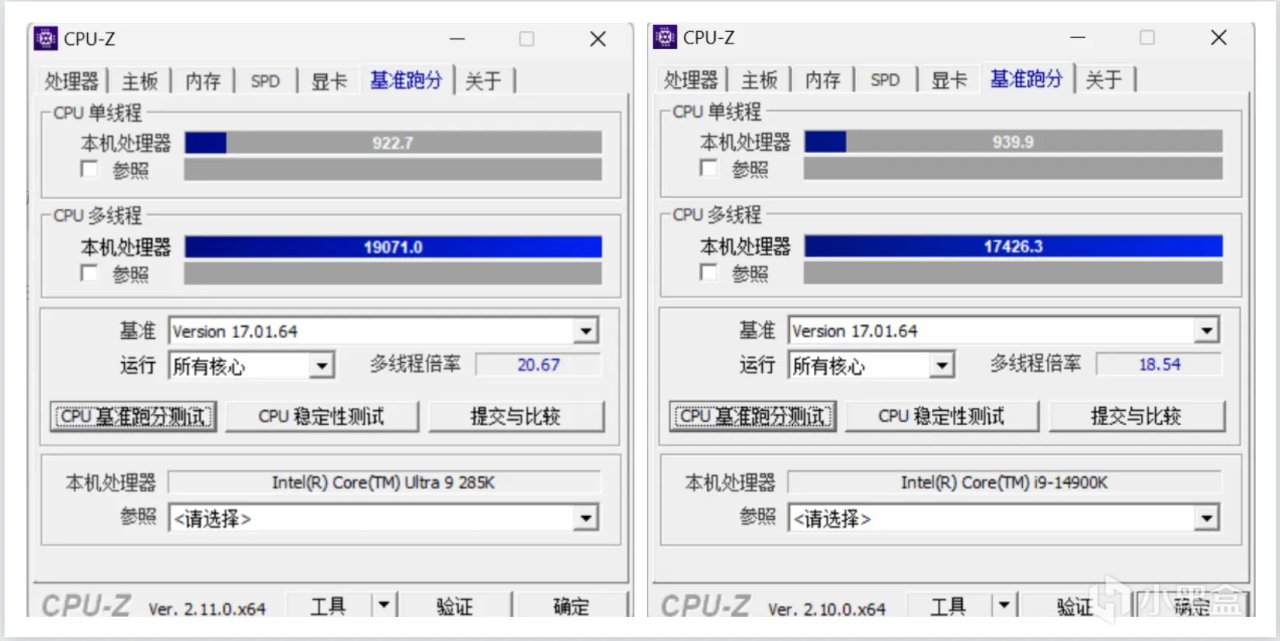This screenshot has width=1280, height=641.
Task: Click single-thread score bar showing 922.7
Action: click(x=393, y=143)
